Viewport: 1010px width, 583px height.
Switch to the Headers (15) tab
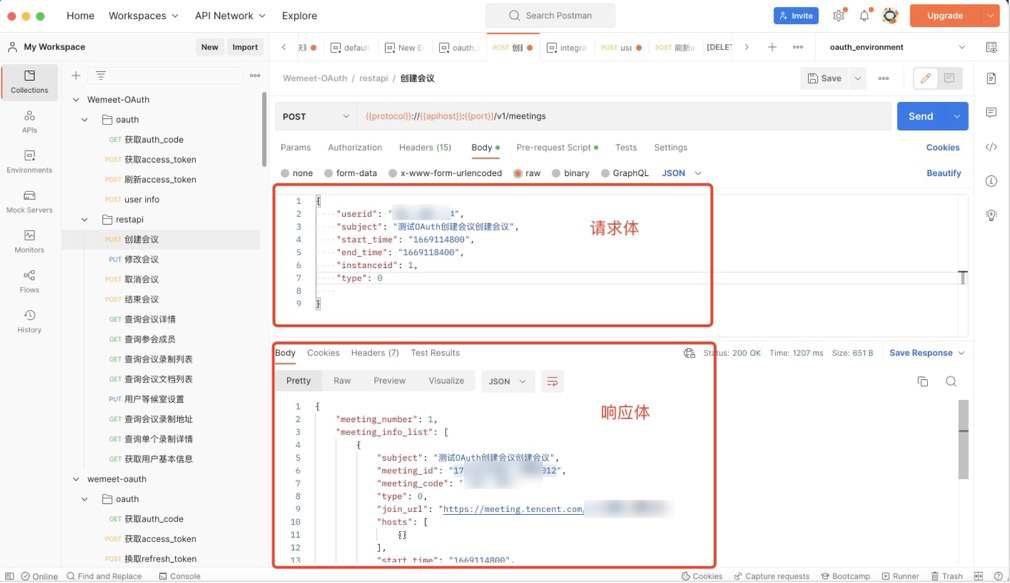(425, 148)
